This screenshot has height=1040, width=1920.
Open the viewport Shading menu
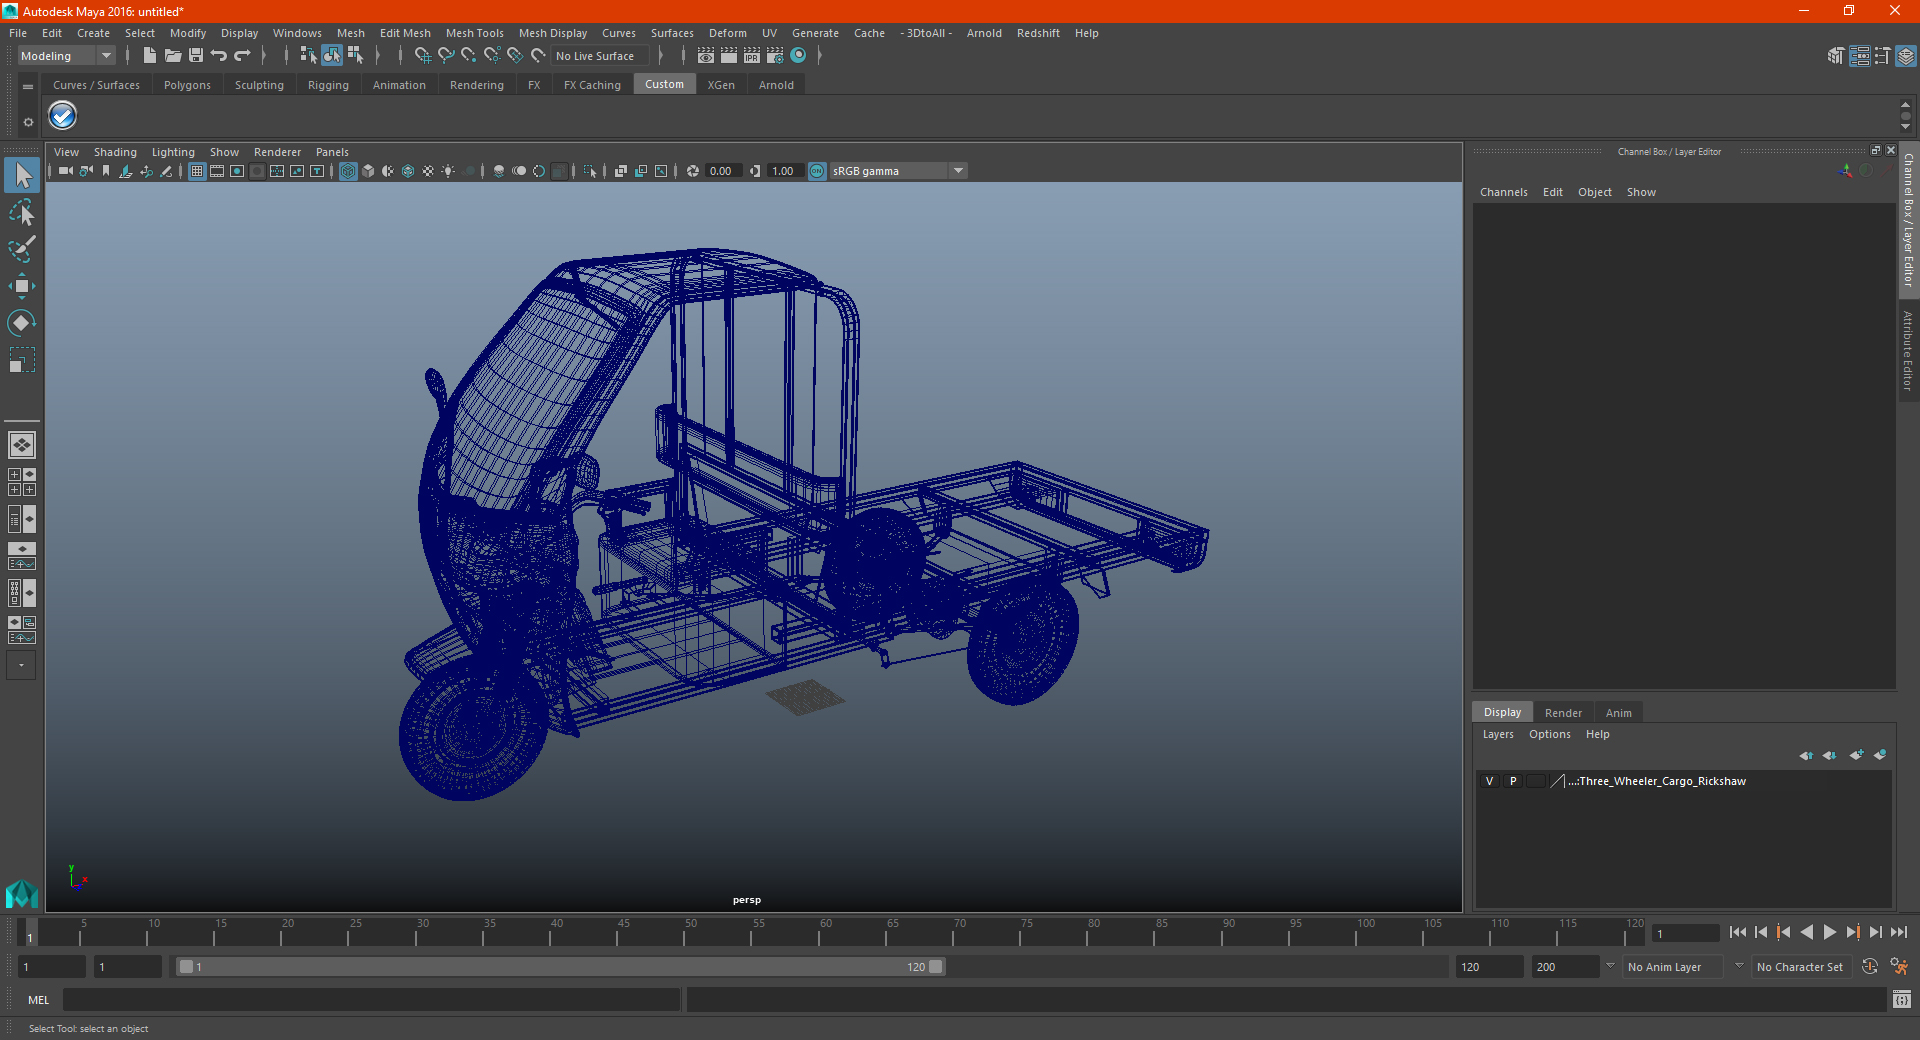(115, 152)
